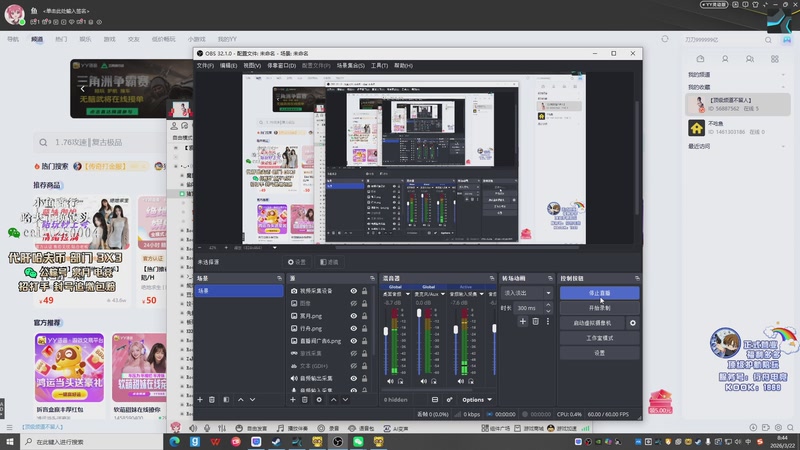Expand preview zoom dropdown below OBS preview

point(274,248)
